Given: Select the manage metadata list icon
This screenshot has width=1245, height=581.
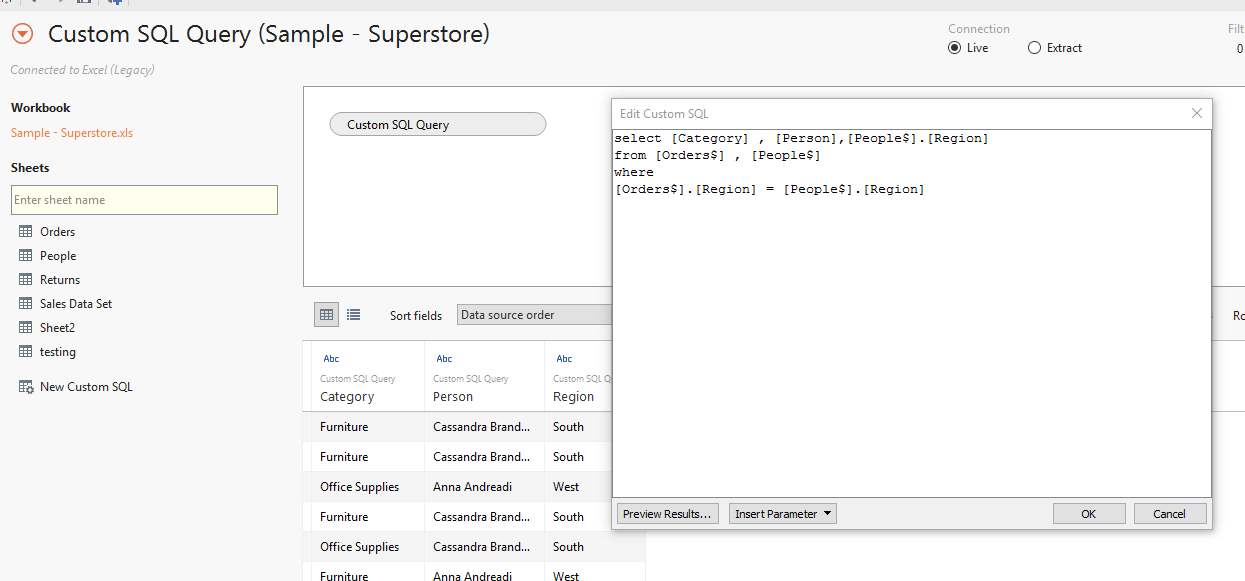Looking at the screenshot, I should [x=353, y=314].
